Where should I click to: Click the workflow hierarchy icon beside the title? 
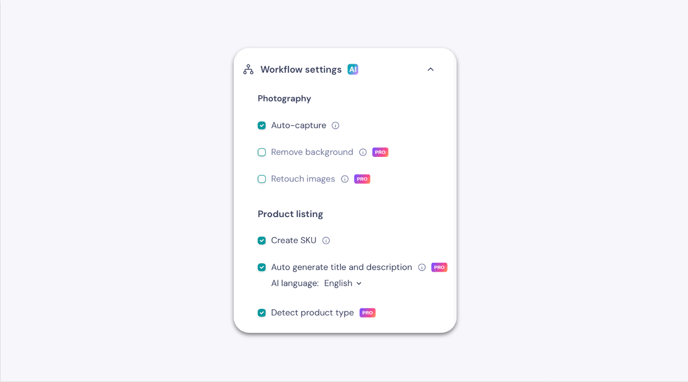[x=248, y=69]
